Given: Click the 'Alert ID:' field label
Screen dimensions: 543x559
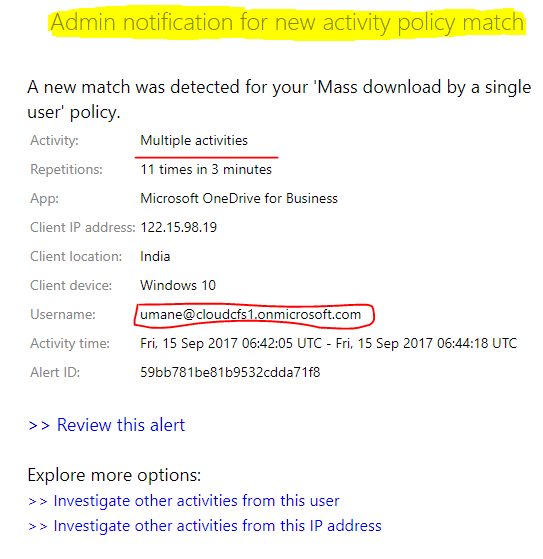Looking at the screenshot, I should 55,372.
